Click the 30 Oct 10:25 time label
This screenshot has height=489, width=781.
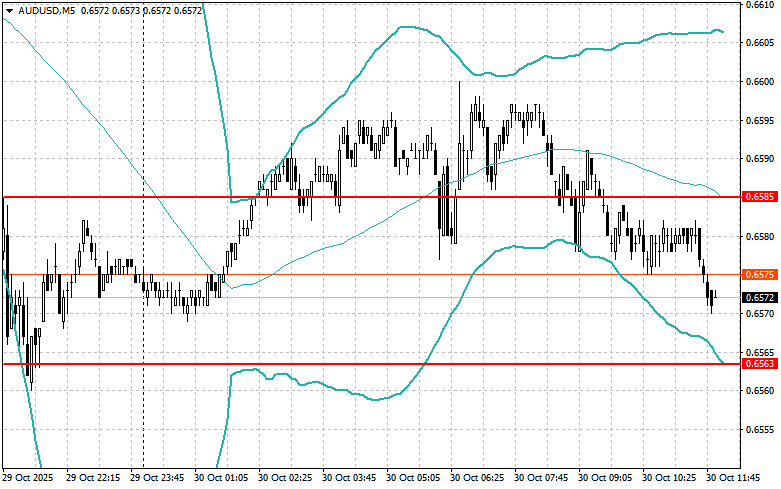(669, 478)
